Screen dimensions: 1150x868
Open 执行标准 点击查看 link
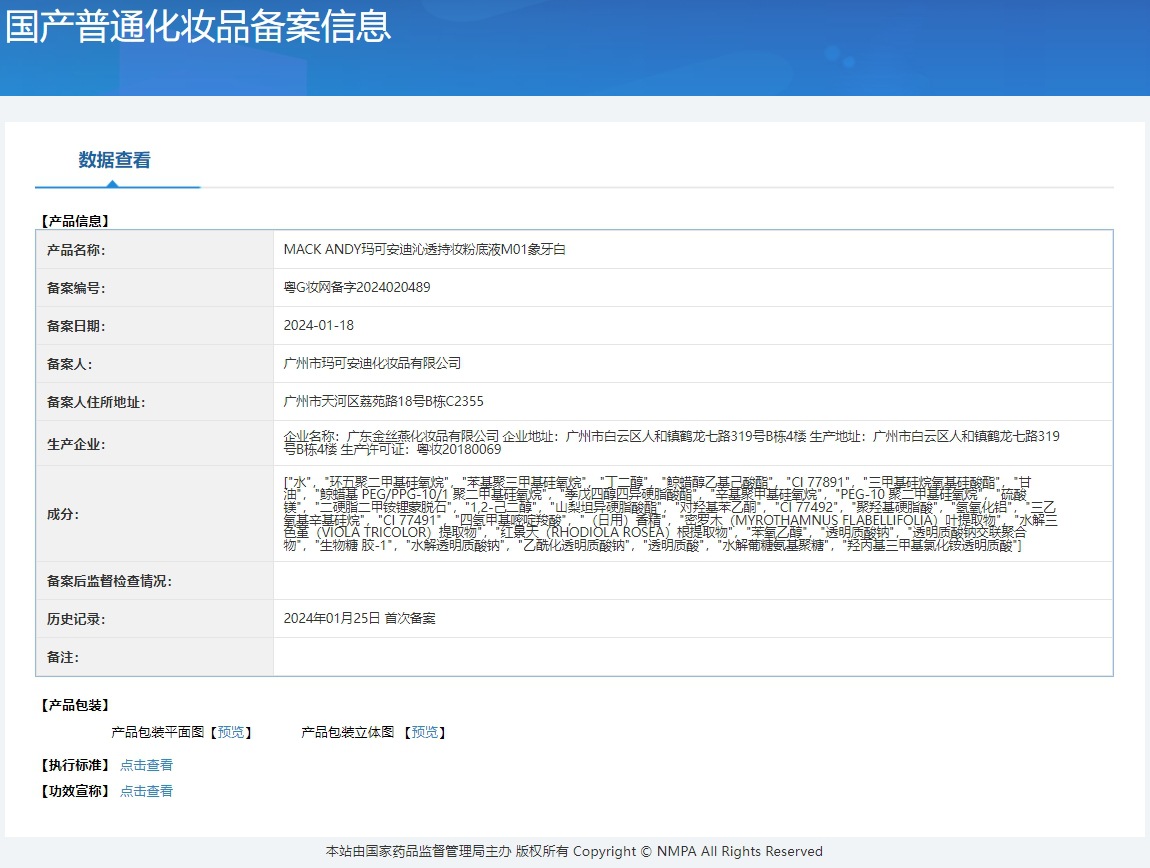(146, 765)
